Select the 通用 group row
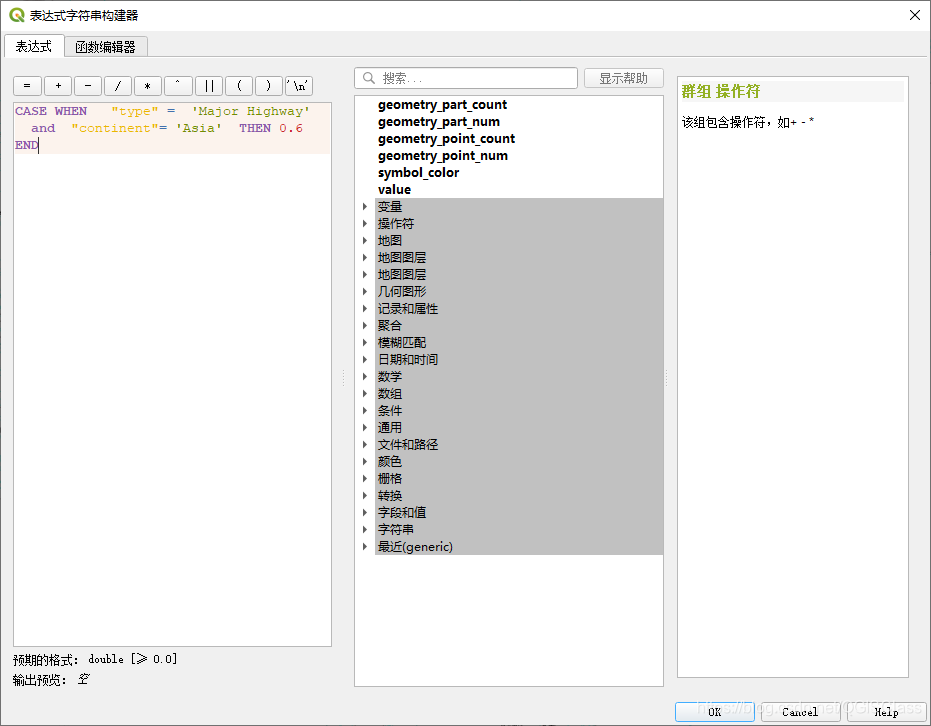The width and height of the screenshot is (931, 726). (x=519, y=427)
